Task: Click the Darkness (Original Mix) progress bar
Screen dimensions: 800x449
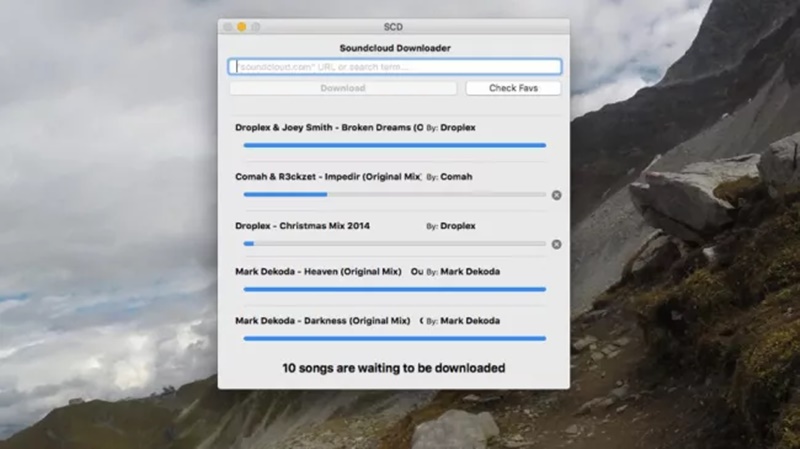Action: [x=394, y=338]
